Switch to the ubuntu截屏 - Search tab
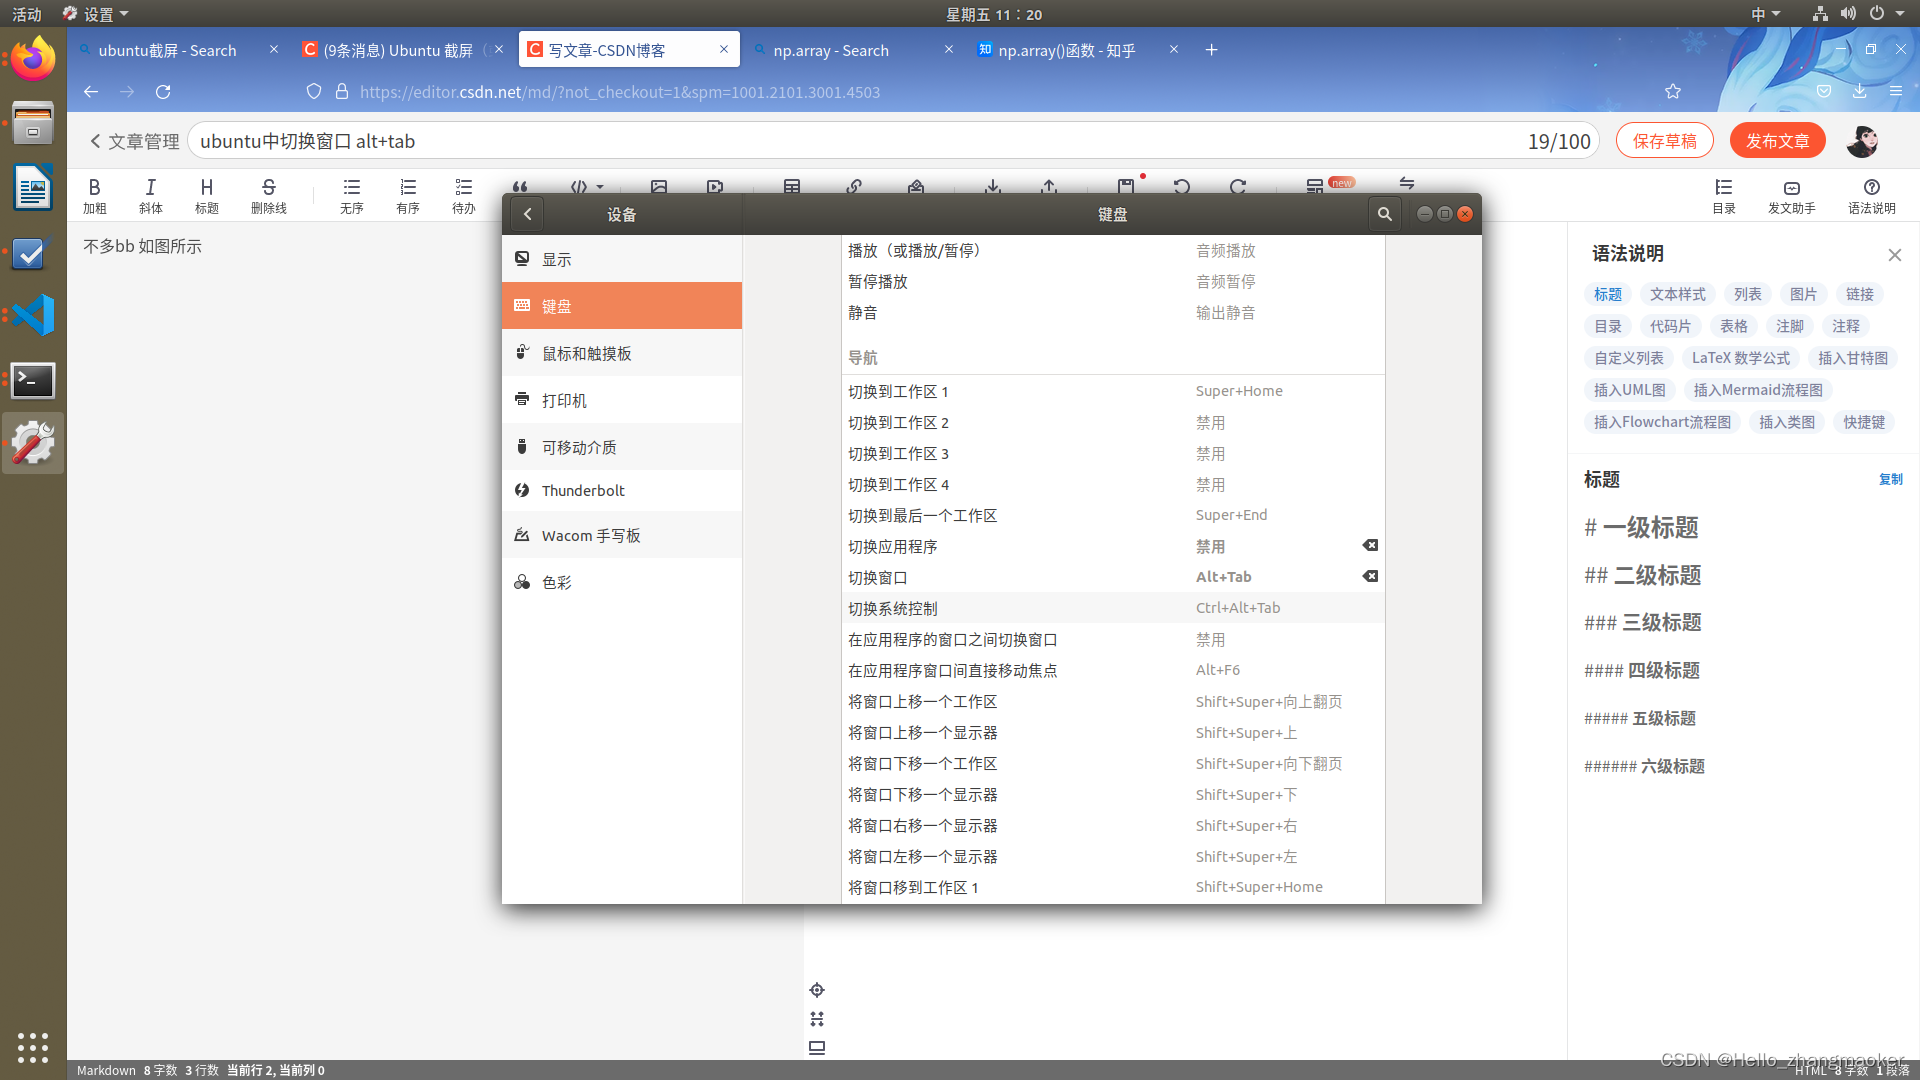The image size is (1920, 1080). click(x=179, y=50)
